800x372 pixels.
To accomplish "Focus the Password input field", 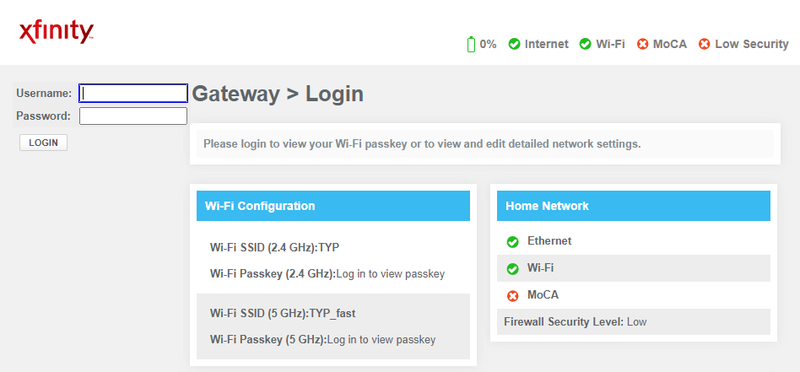I will (133, 116).
